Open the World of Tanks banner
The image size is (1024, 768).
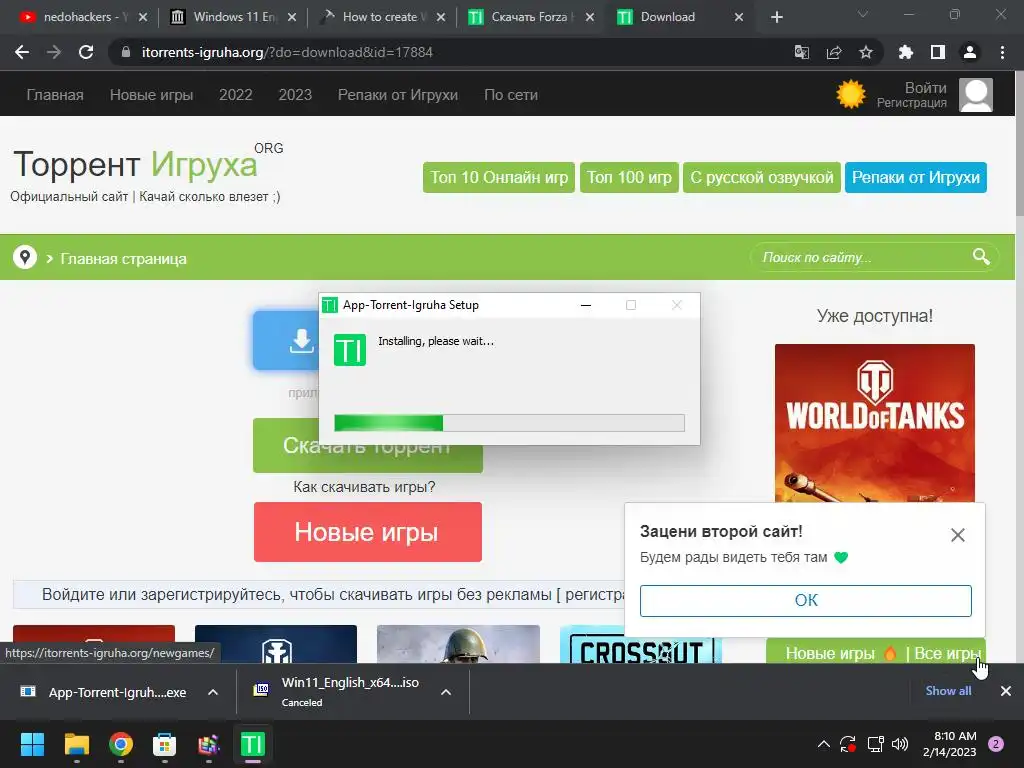(874, 423)
